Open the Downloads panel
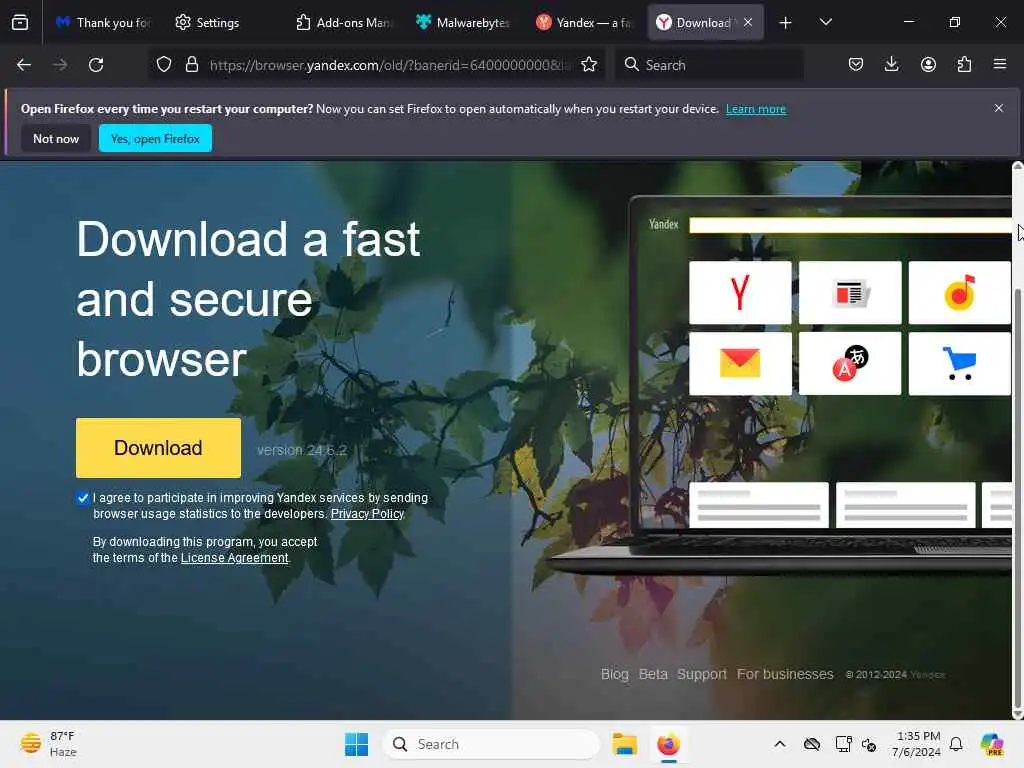This screenshot has height=768, width=1024. pos(891,65)
